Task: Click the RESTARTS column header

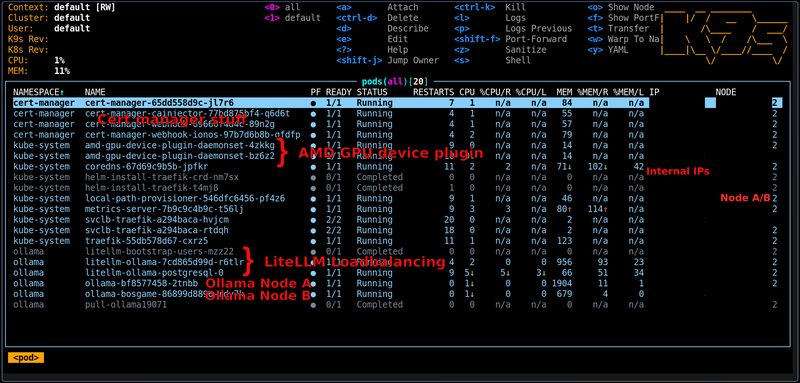Action: 433,92
